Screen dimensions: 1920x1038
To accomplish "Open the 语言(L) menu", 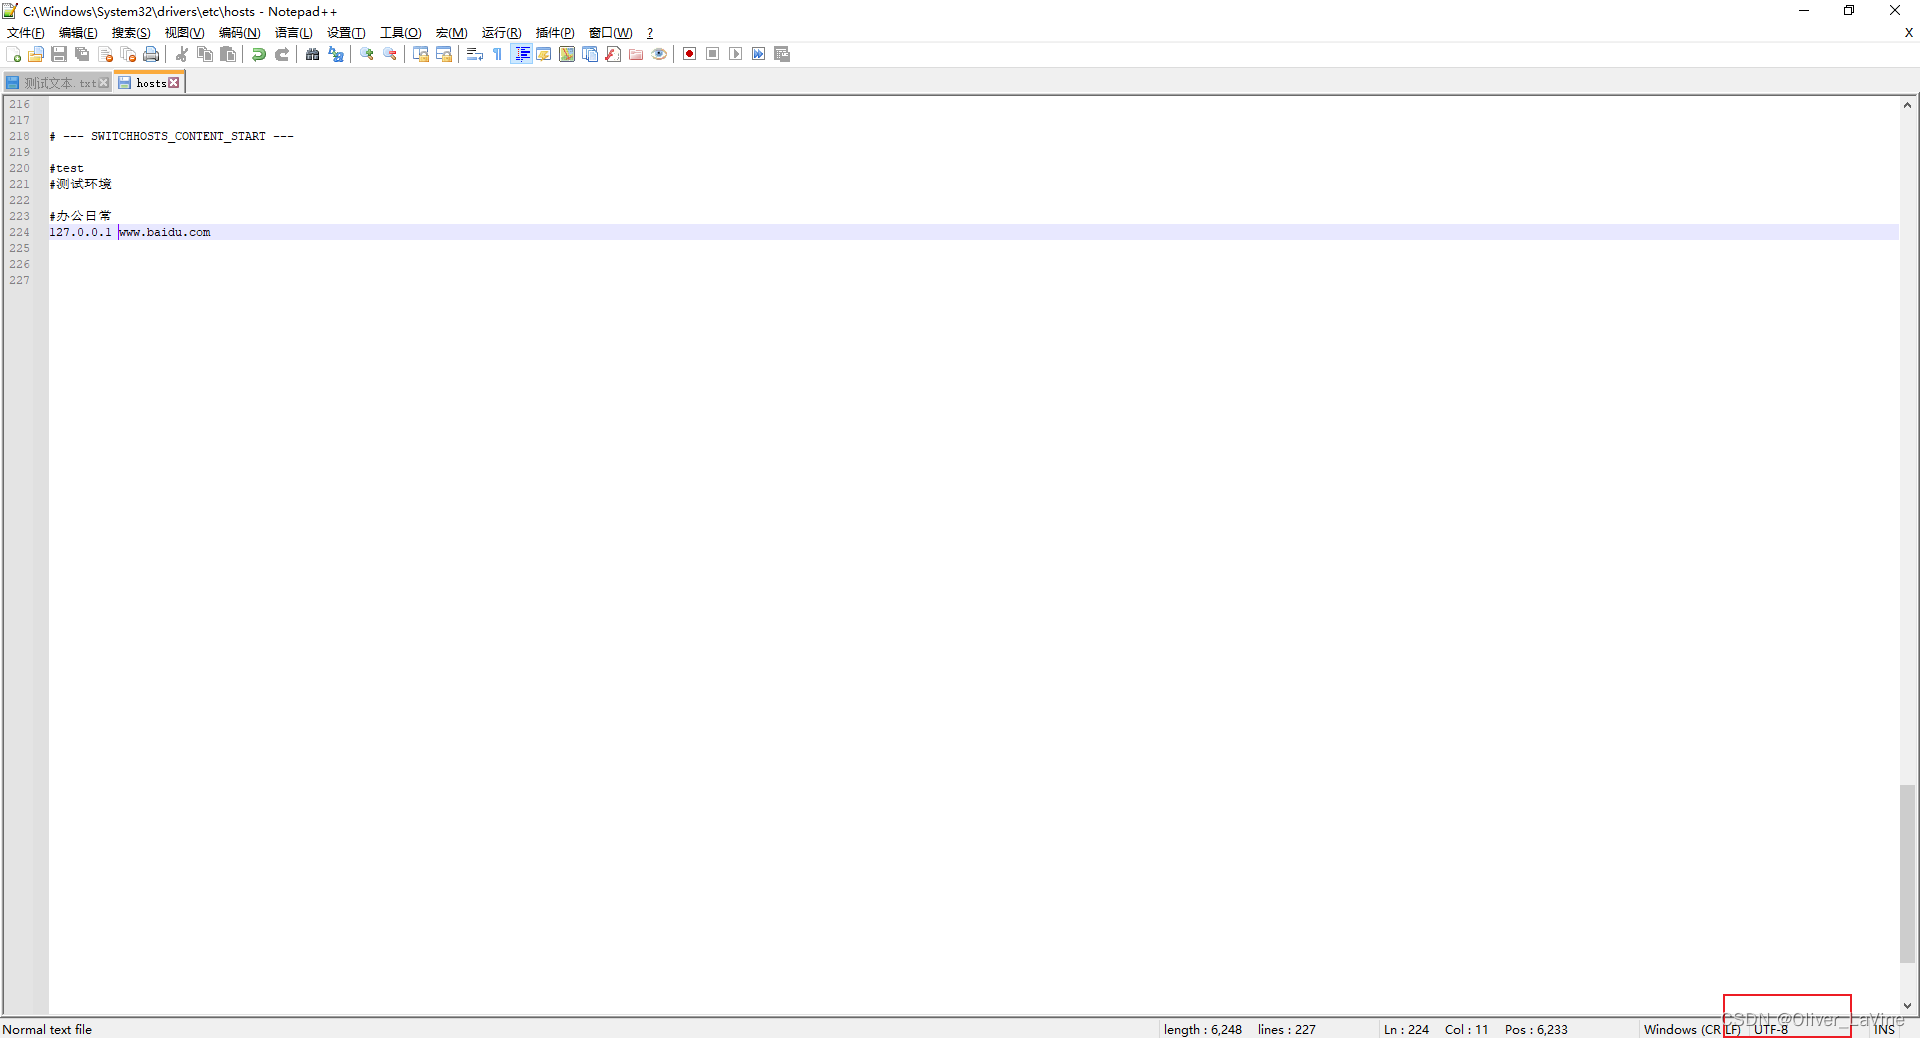I will coord(292,32).
